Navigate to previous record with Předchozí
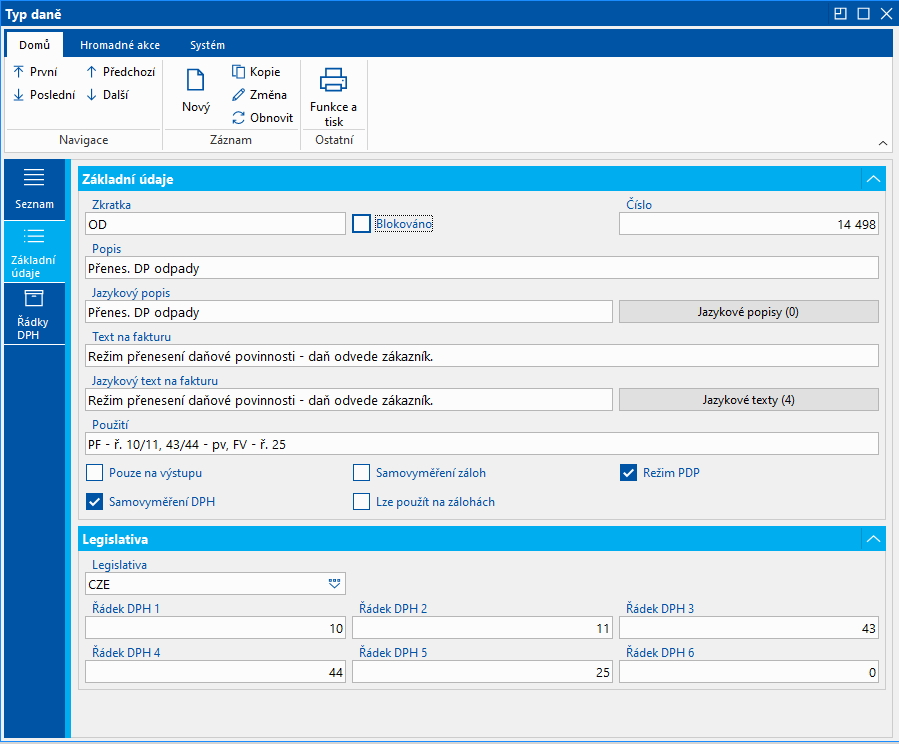The width and height of the screenshot is (899, 744). pyautogui.click(x=118, y=72)
